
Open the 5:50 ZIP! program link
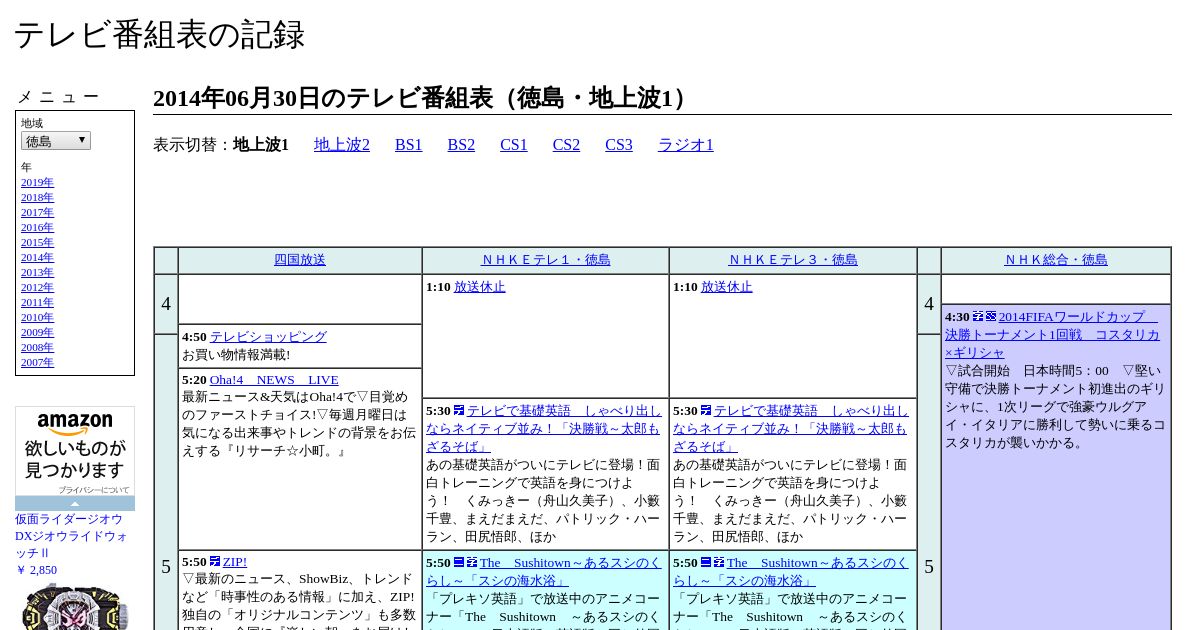click(x=235, y=562)
